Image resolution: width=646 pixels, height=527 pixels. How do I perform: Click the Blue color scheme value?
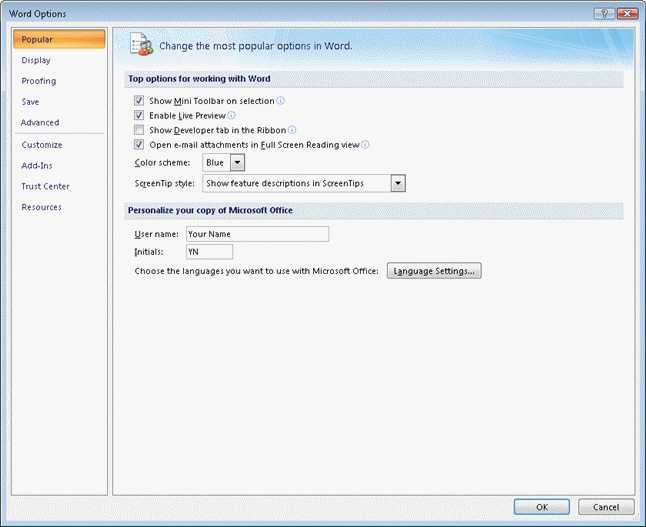click(x=215, y=162)
